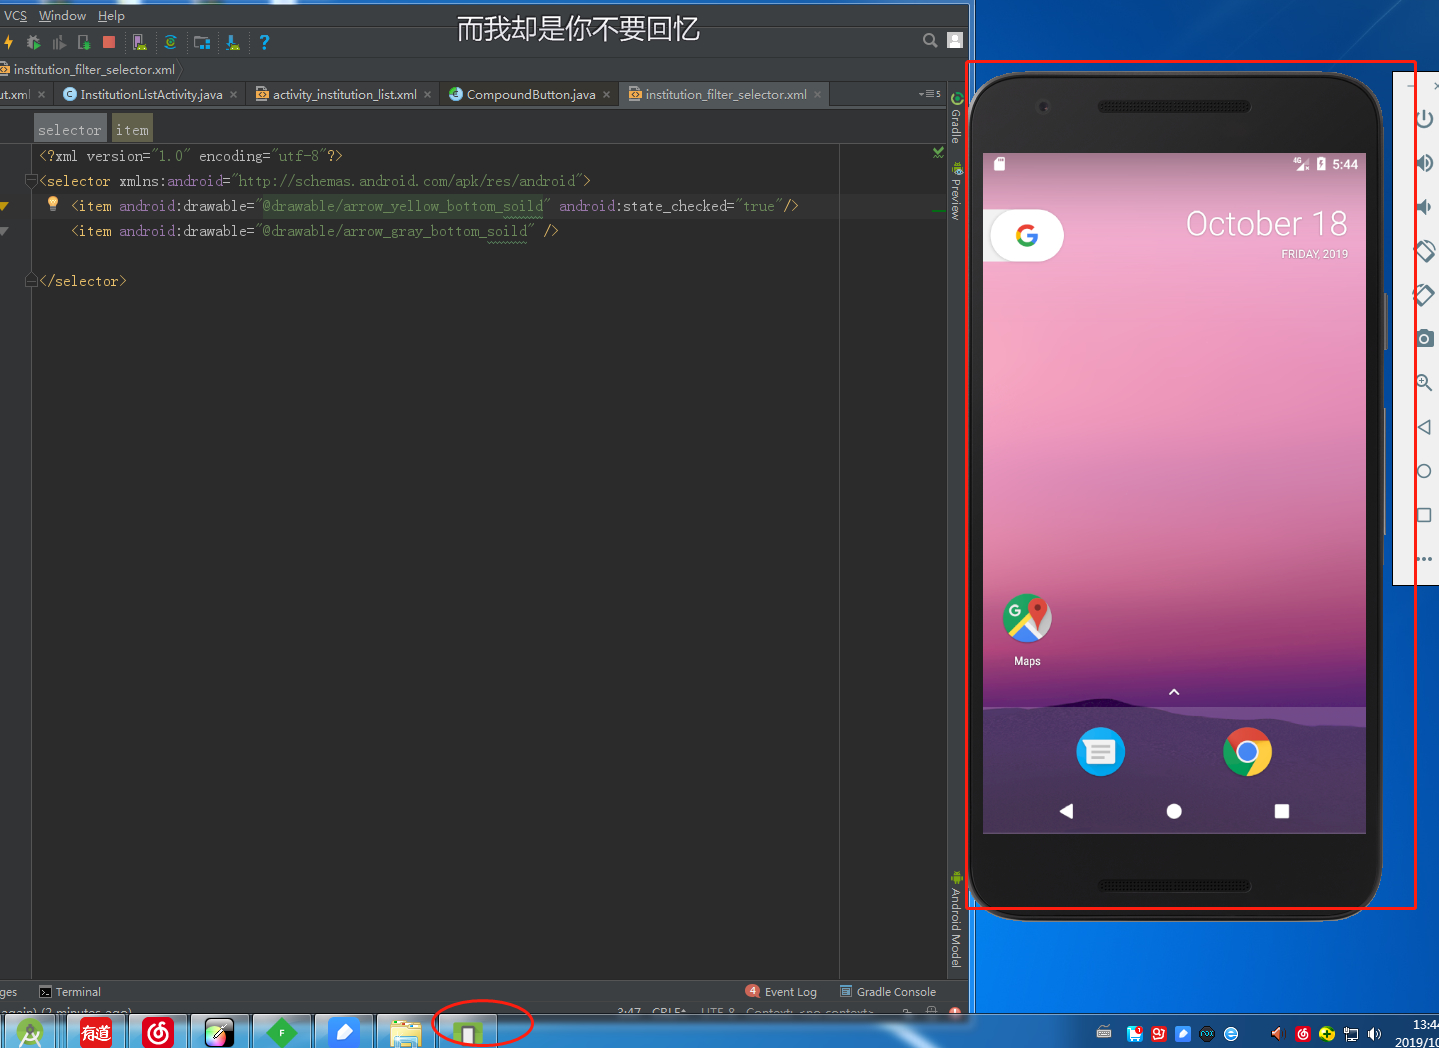Open the file explorer from the taskbar
This screenshot has height=1048, width=1439.
[406, 1033]
